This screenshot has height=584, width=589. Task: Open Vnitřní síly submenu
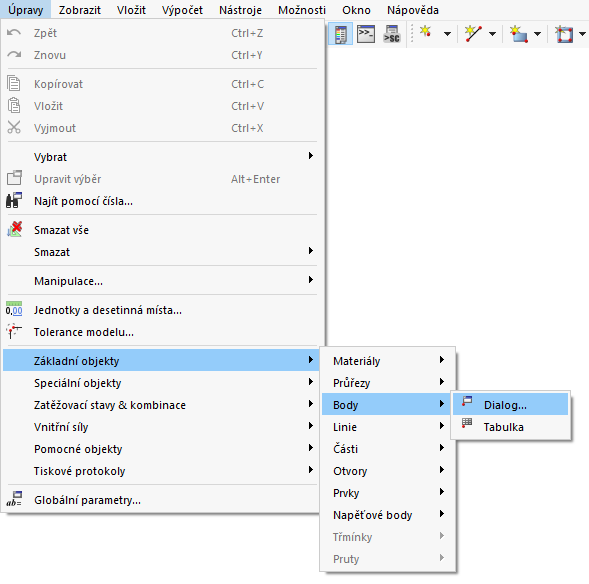point(161,427)
